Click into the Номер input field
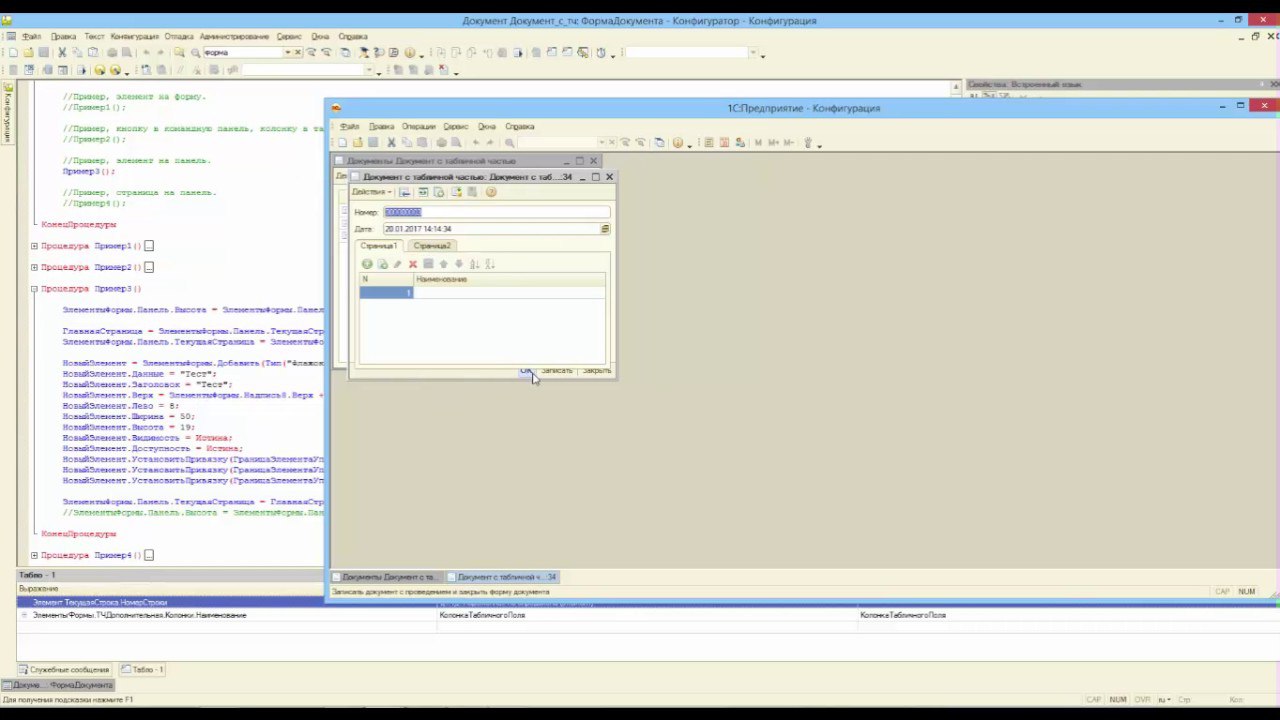The width and height of the screenshot is (1280, 720). pyautogui.click(x=496, y=212)
